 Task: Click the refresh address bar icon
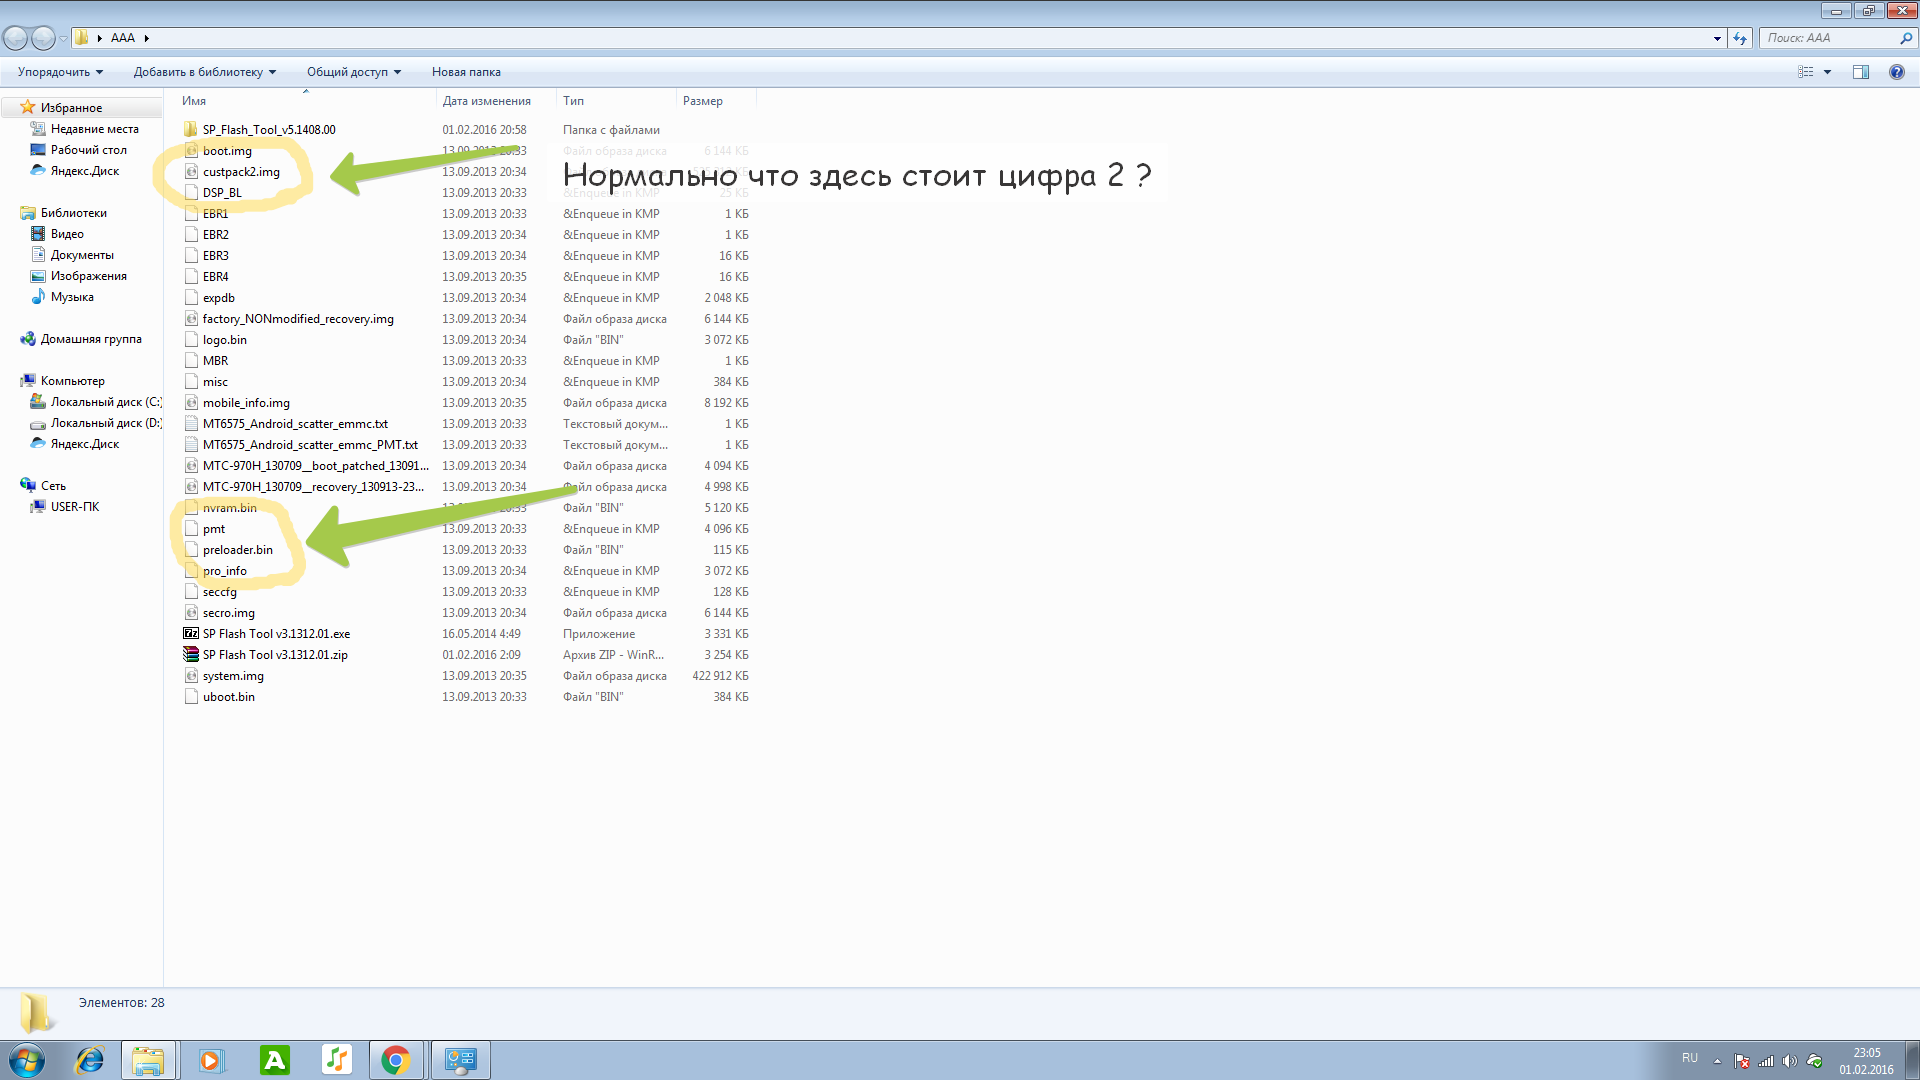click(x=1740, y=38)
